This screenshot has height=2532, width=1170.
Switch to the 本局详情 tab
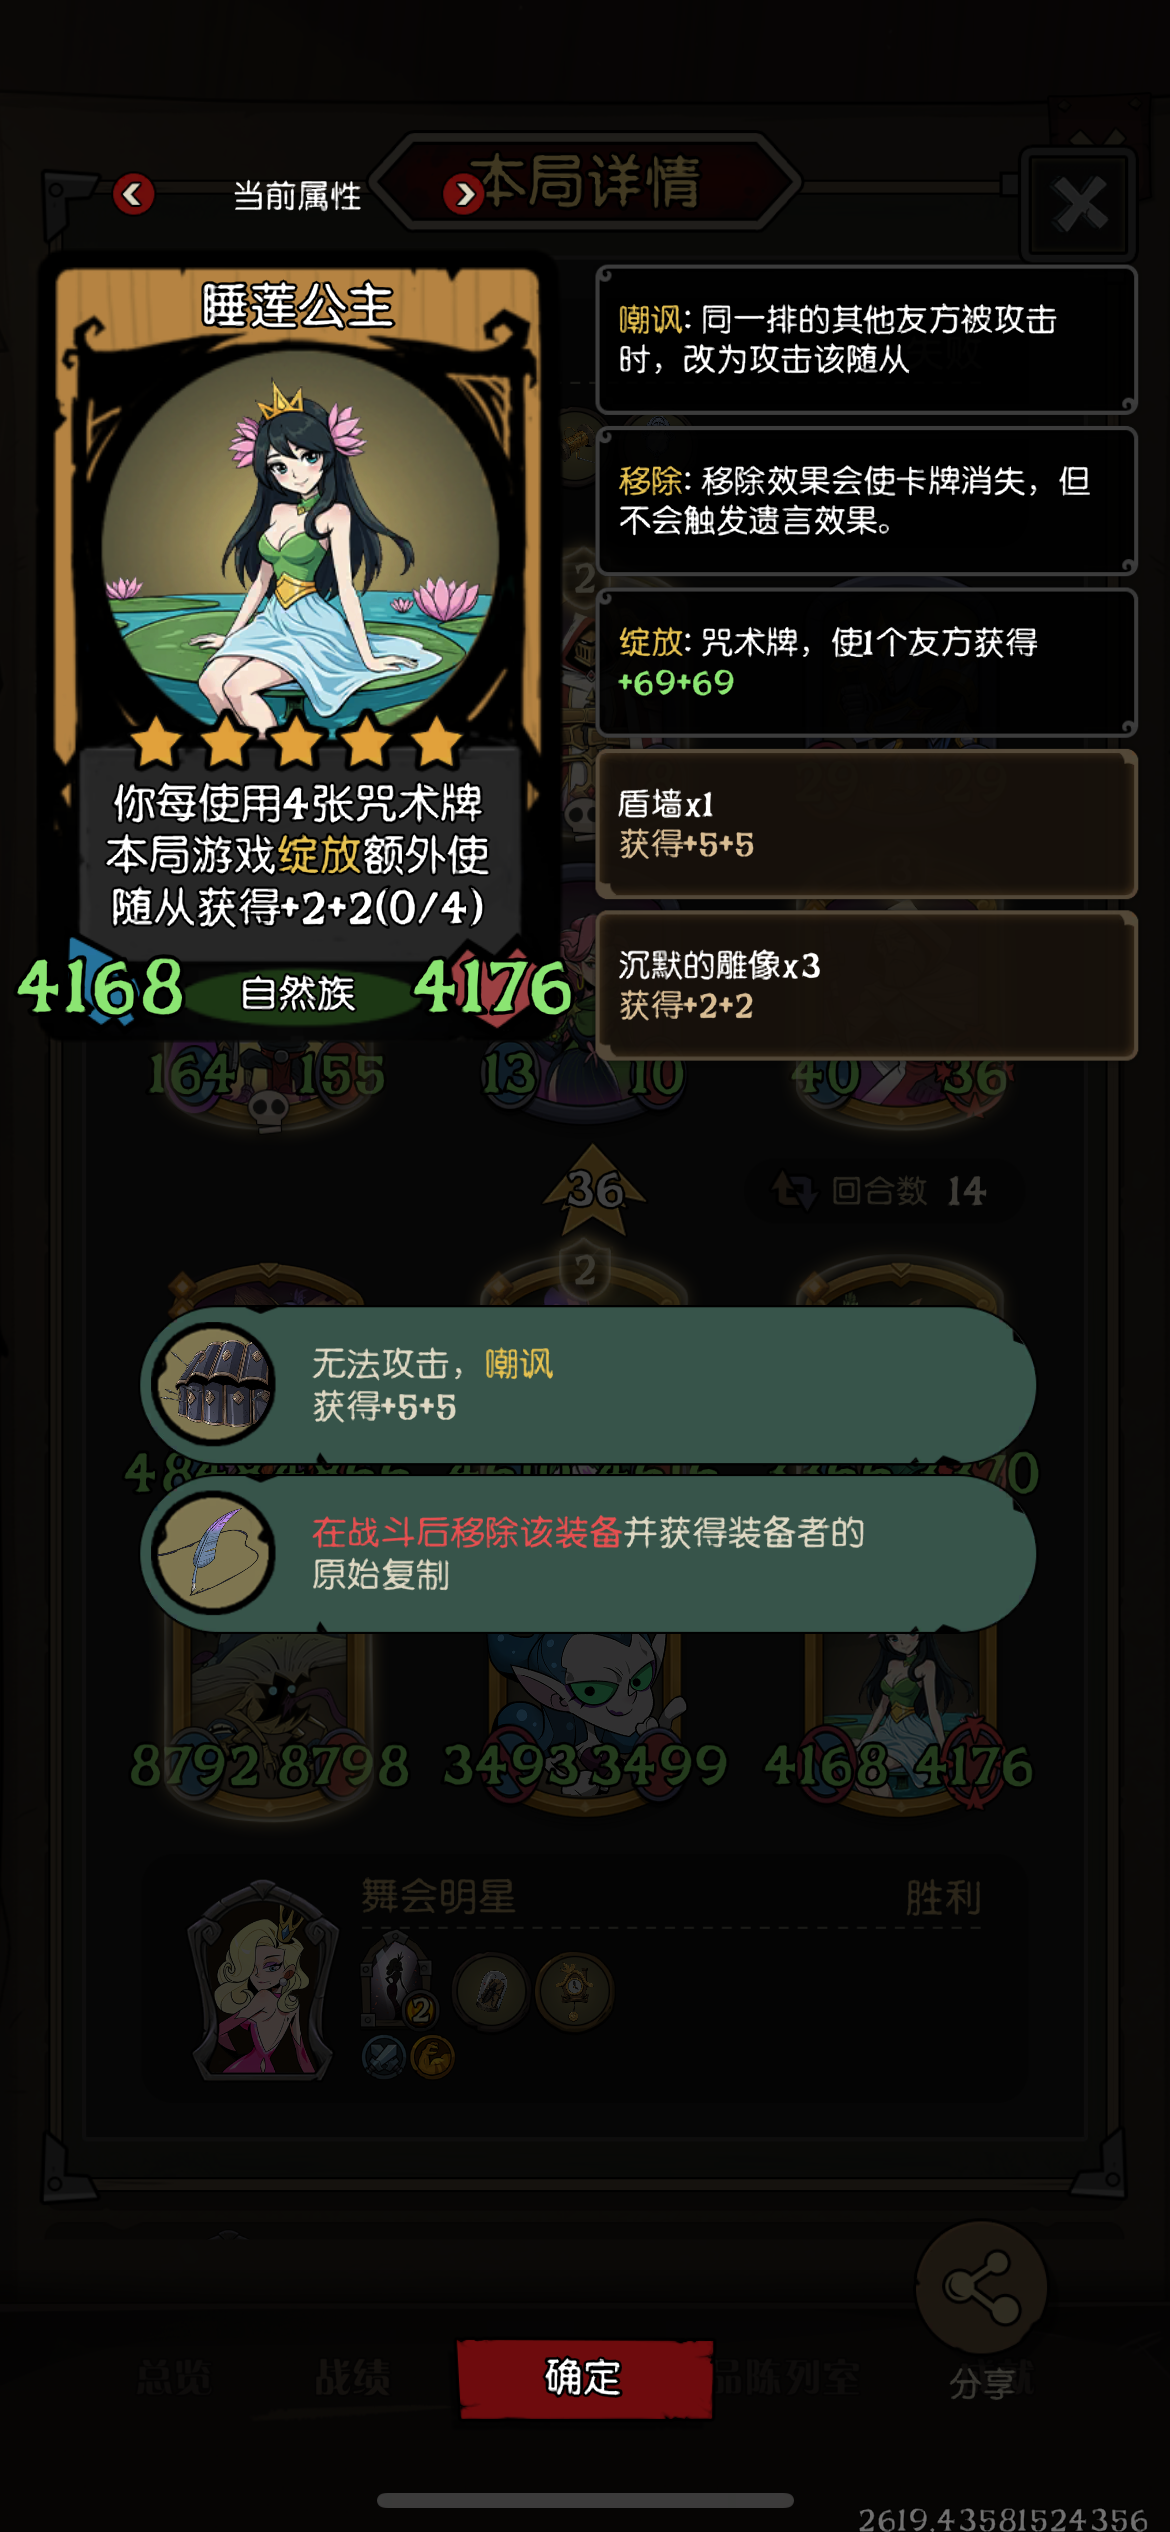click(x=590, y=182)
